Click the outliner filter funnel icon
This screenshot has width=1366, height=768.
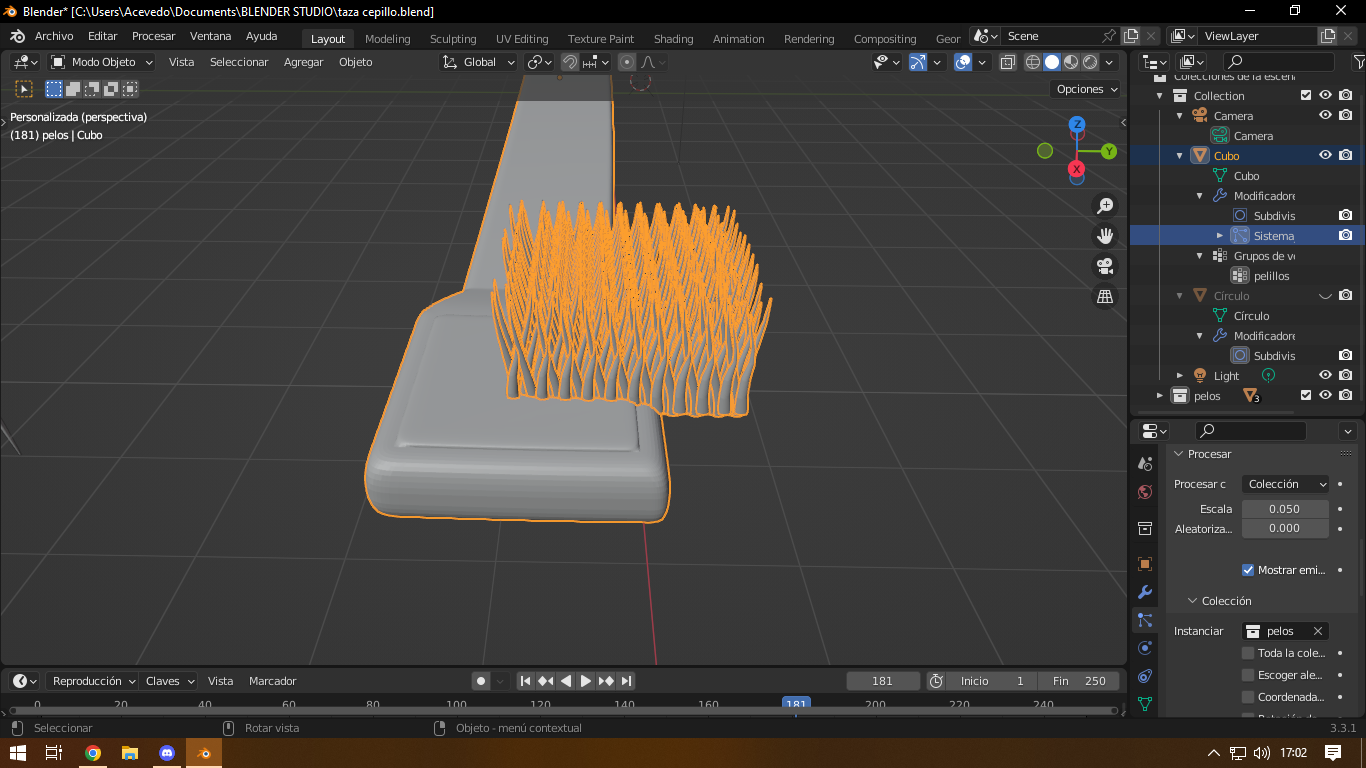pos(1358,62)
